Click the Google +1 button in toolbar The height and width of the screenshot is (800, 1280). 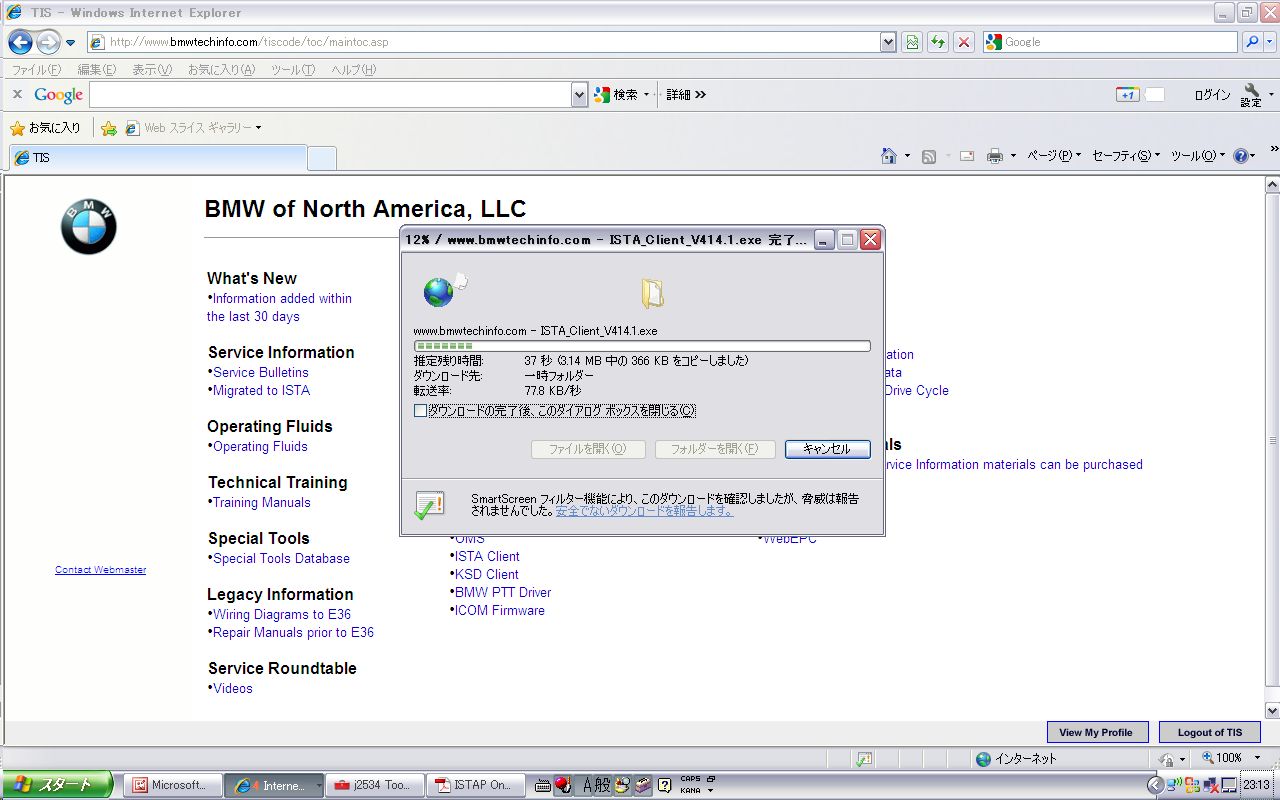point(1127,95)
